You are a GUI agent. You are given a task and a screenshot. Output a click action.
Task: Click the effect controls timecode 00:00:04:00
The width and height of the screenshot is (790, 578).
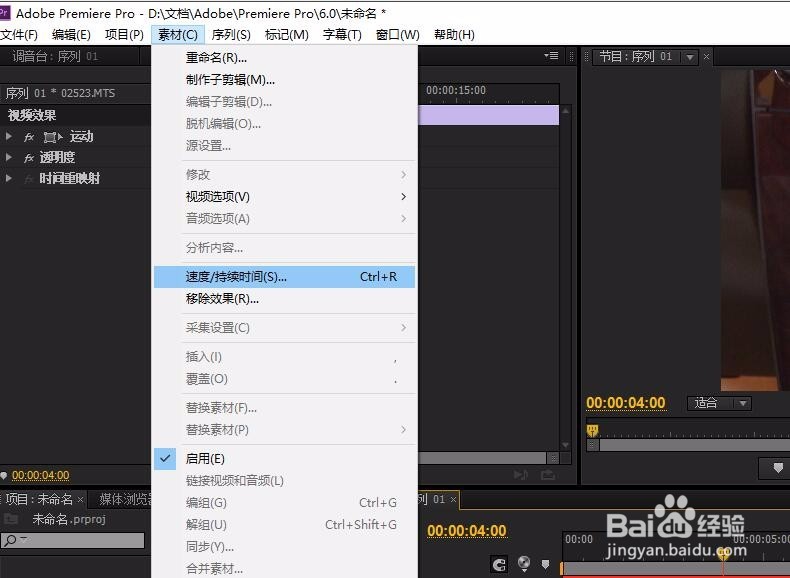pos(41,475)
